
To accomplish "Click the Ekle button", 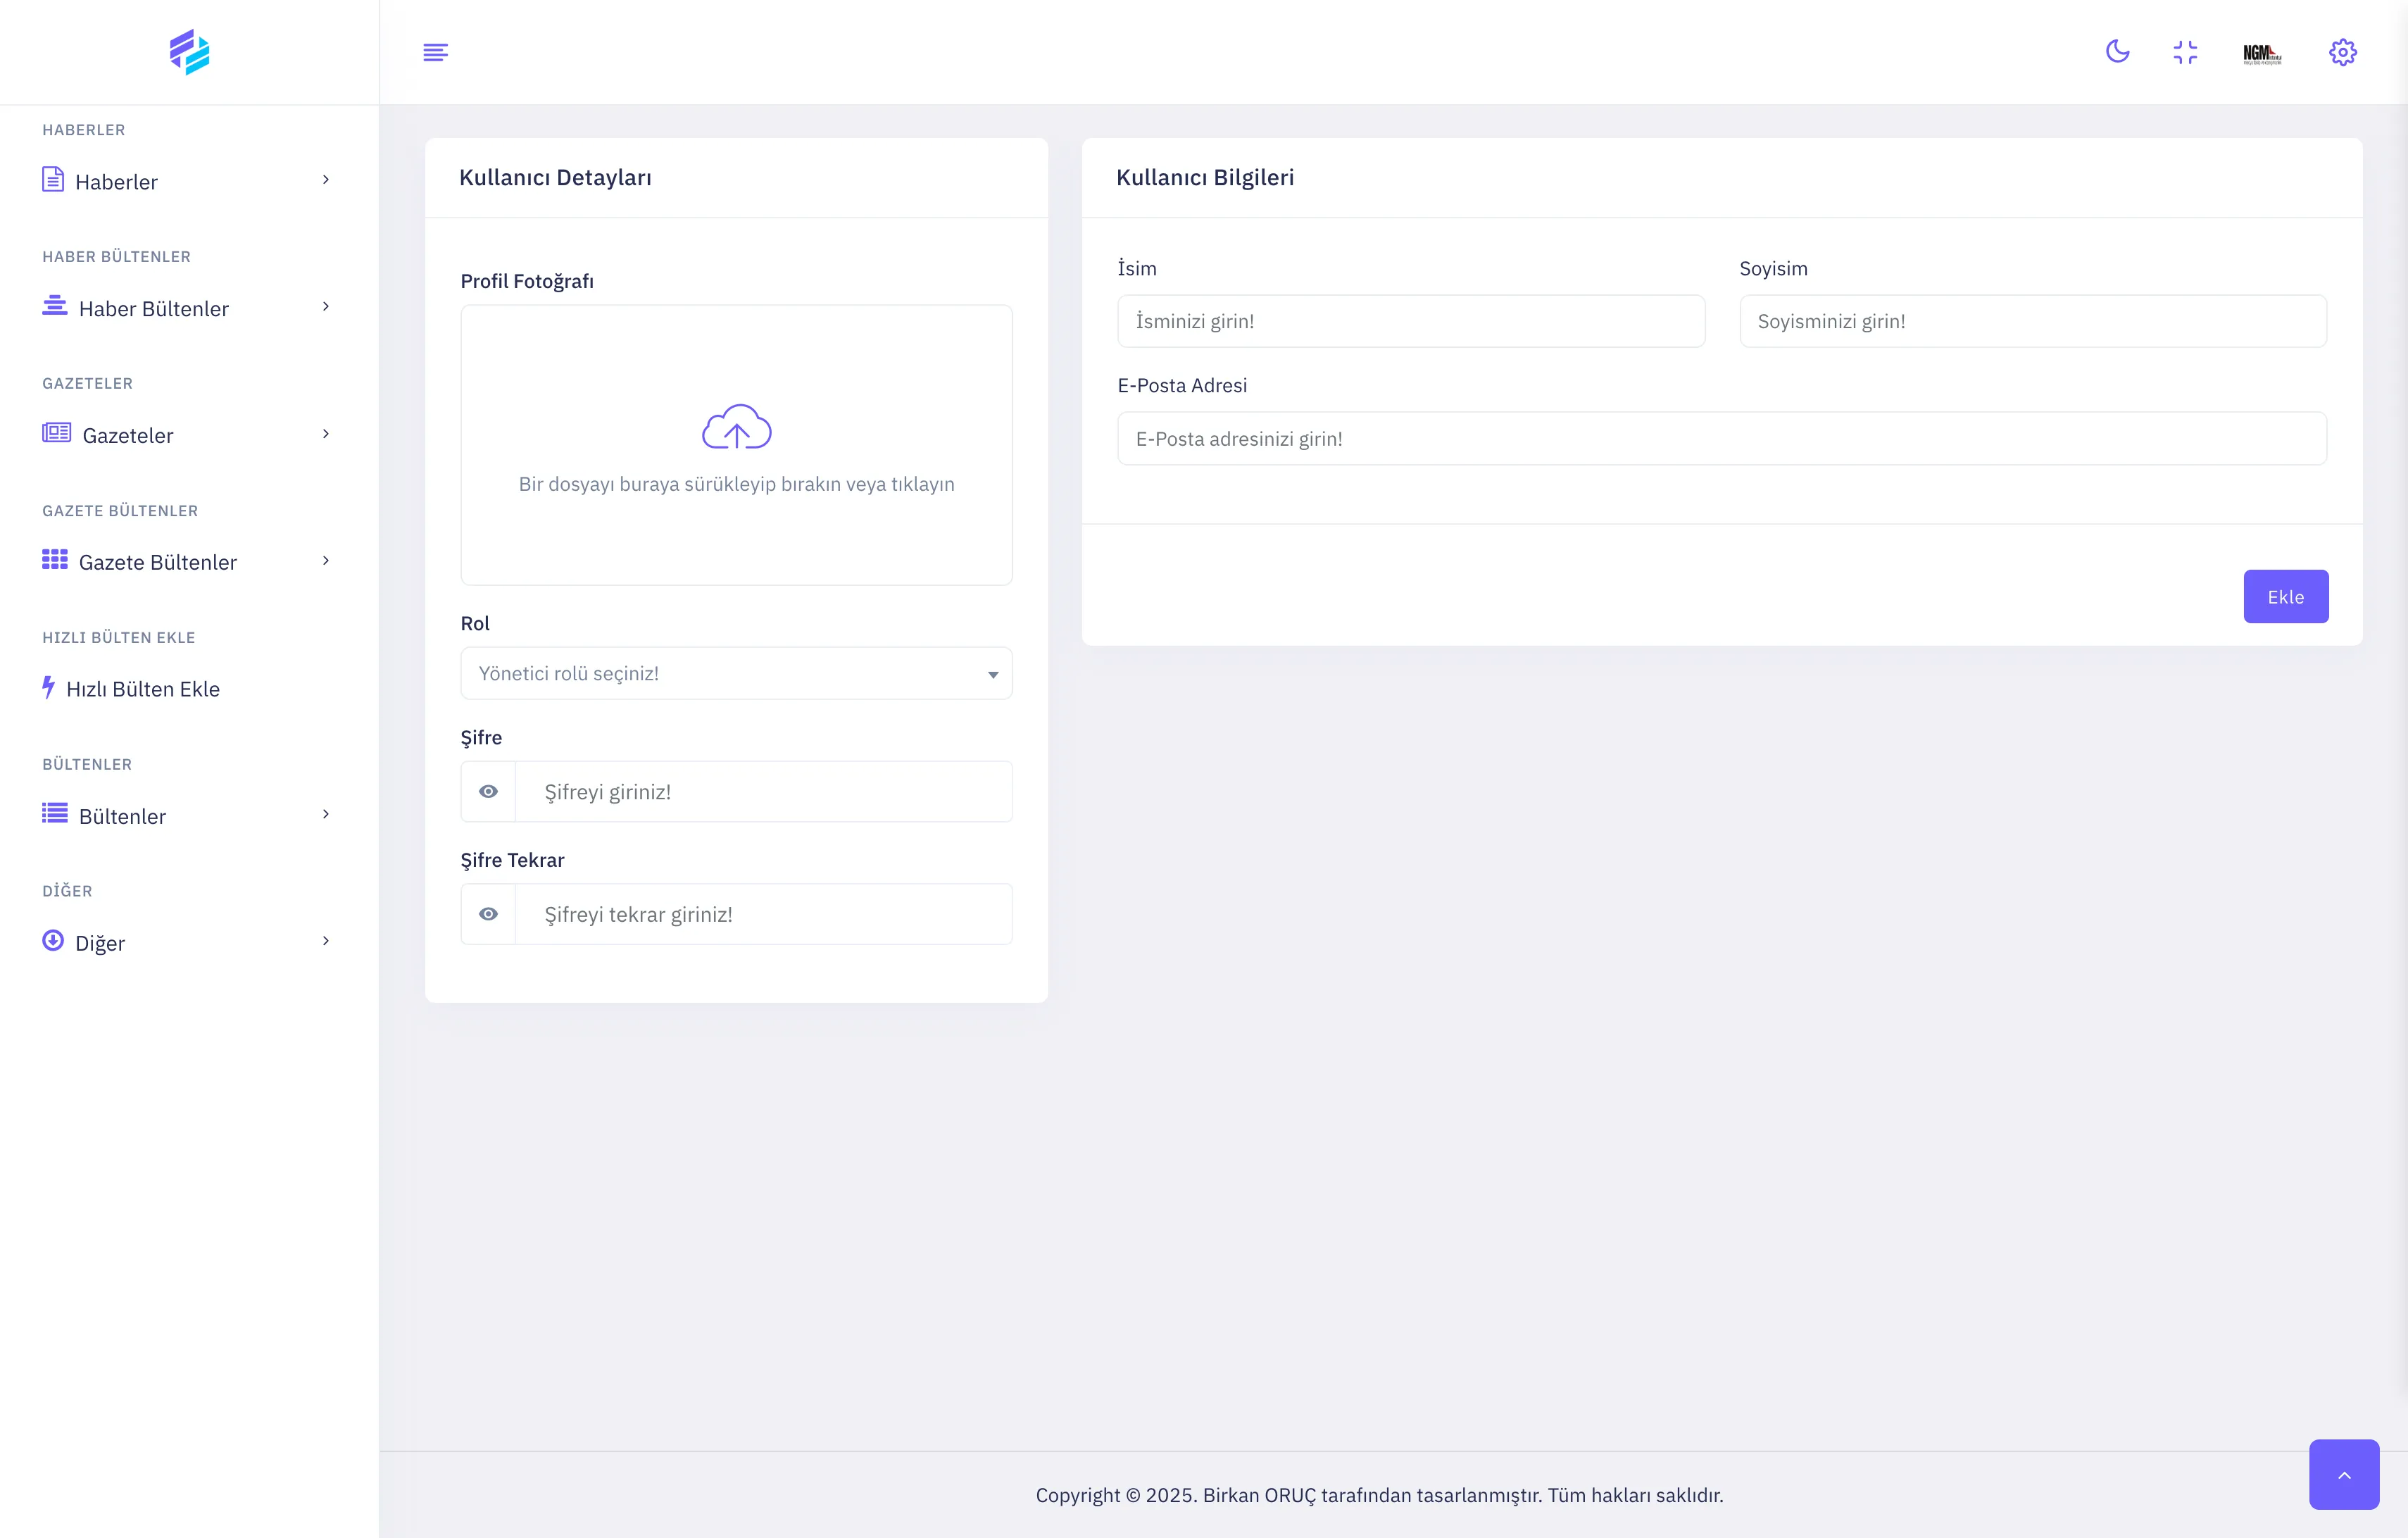I will (x=2285, y=597).
